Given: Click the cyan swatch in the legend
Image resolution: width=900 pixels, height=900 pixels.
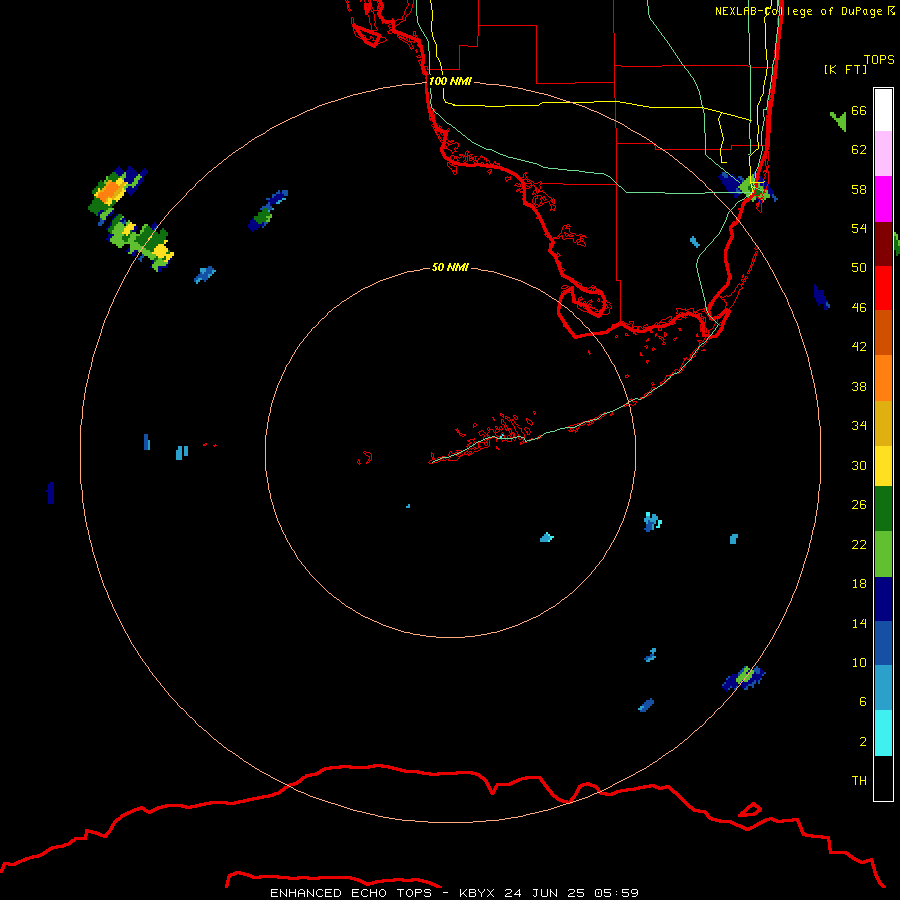Looking at the screenshot, I should pyautogui.click(x=883, y=733).
